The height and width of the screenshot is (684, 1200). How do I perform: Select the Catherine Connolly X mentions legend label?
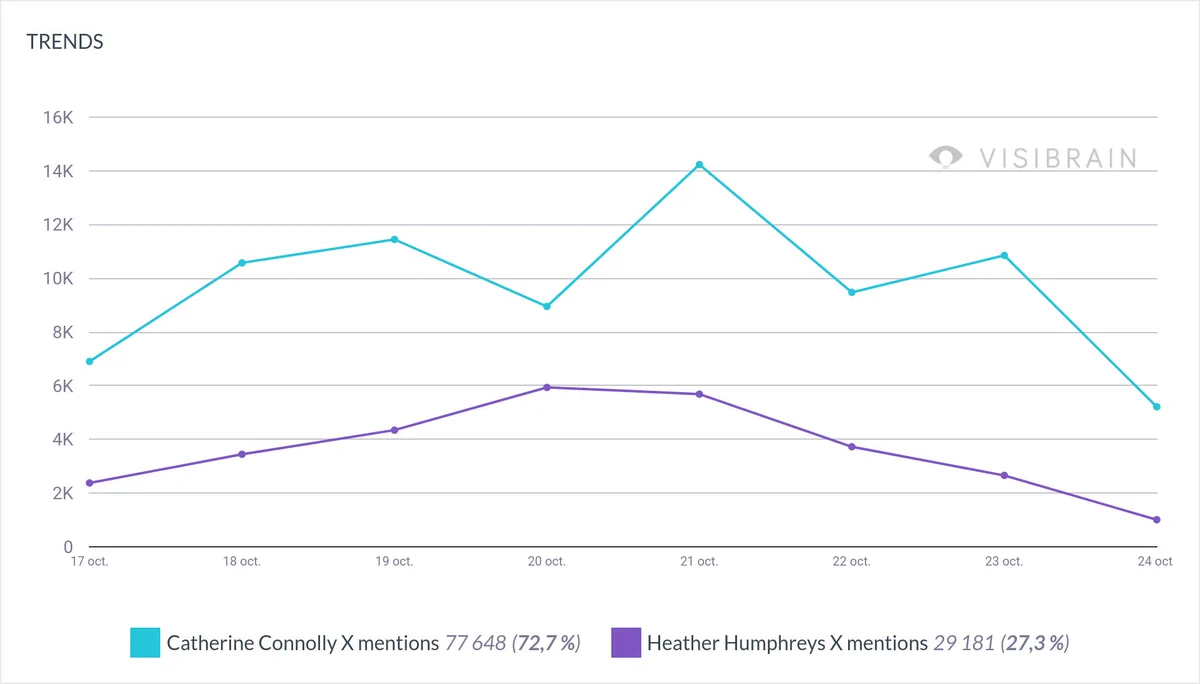click(x=302, y=643)
